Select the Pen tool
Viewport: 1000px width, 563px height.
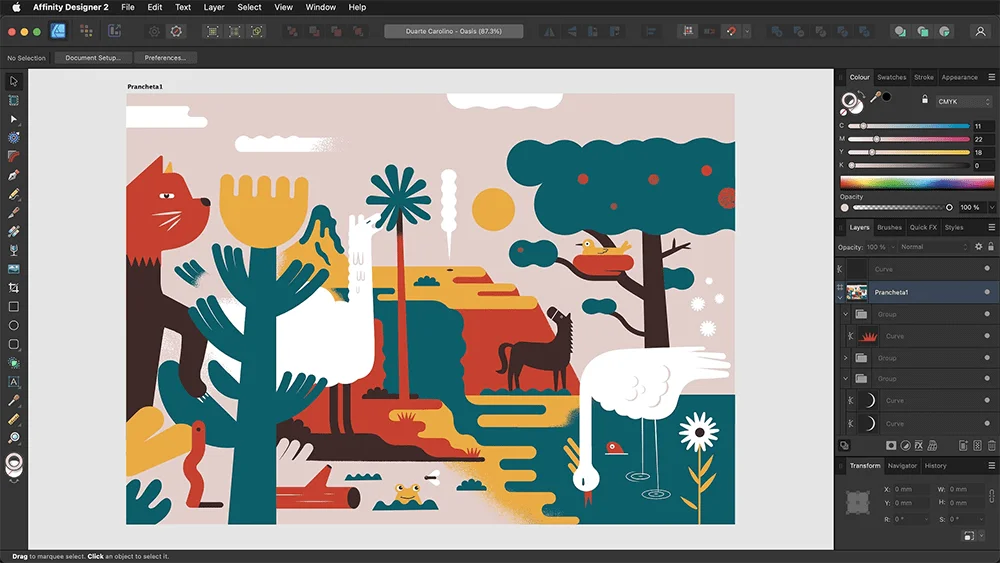coord(14,175)
